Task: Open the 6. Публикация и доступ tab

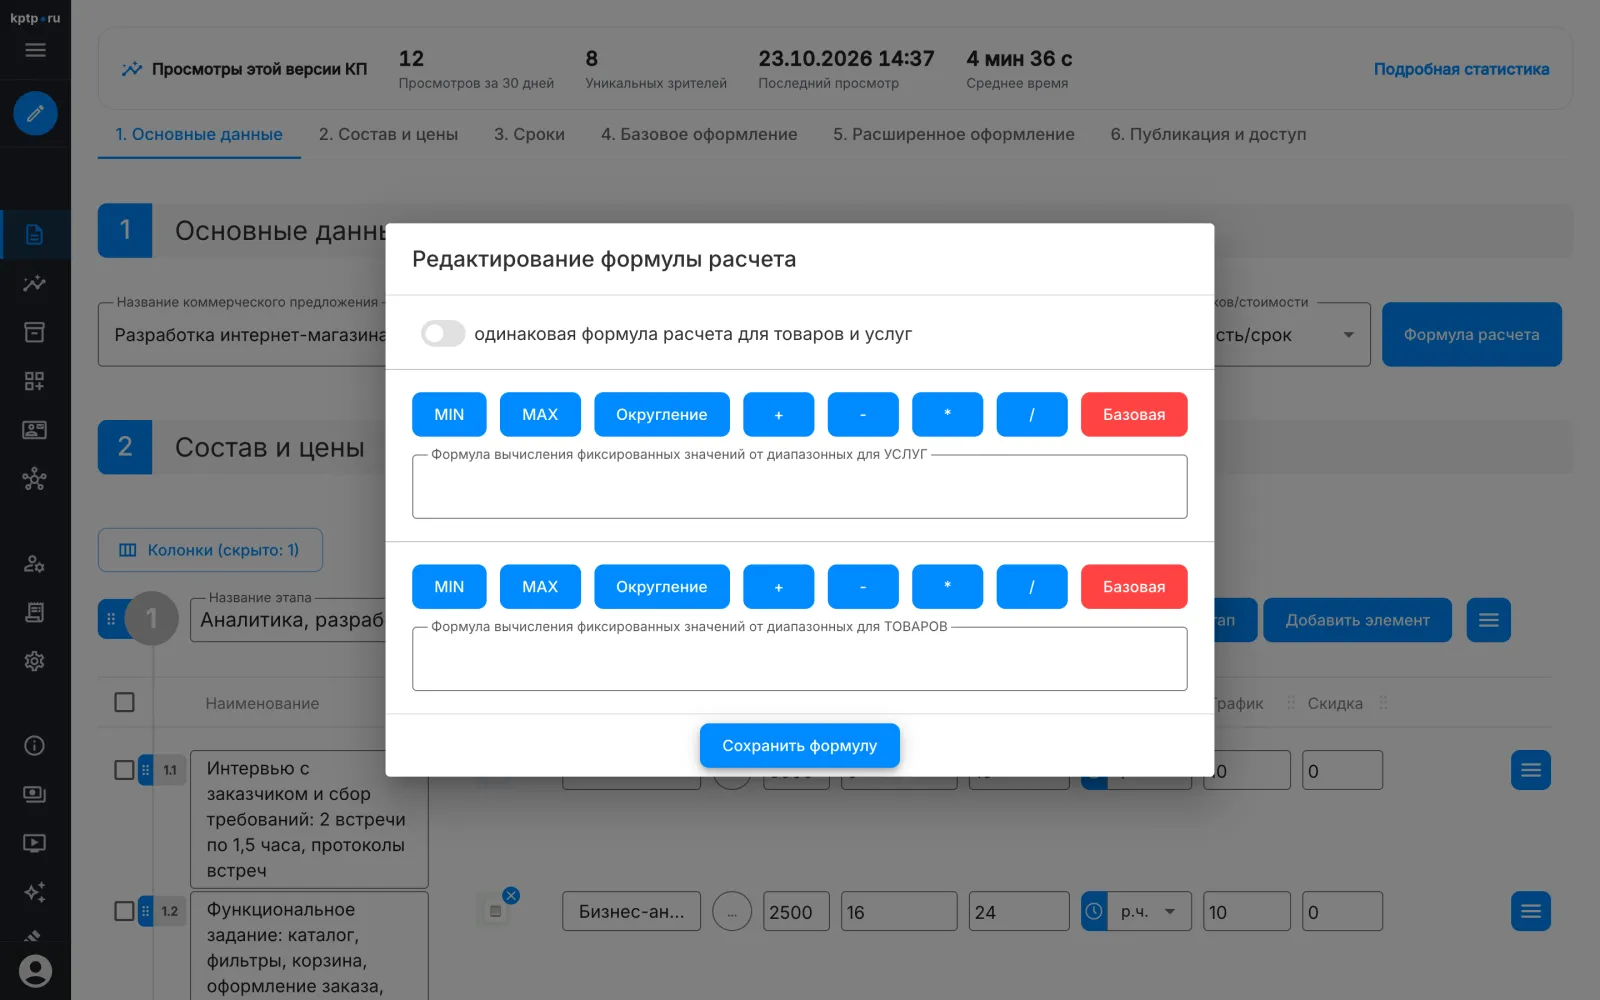Action: pos(1208,134)
